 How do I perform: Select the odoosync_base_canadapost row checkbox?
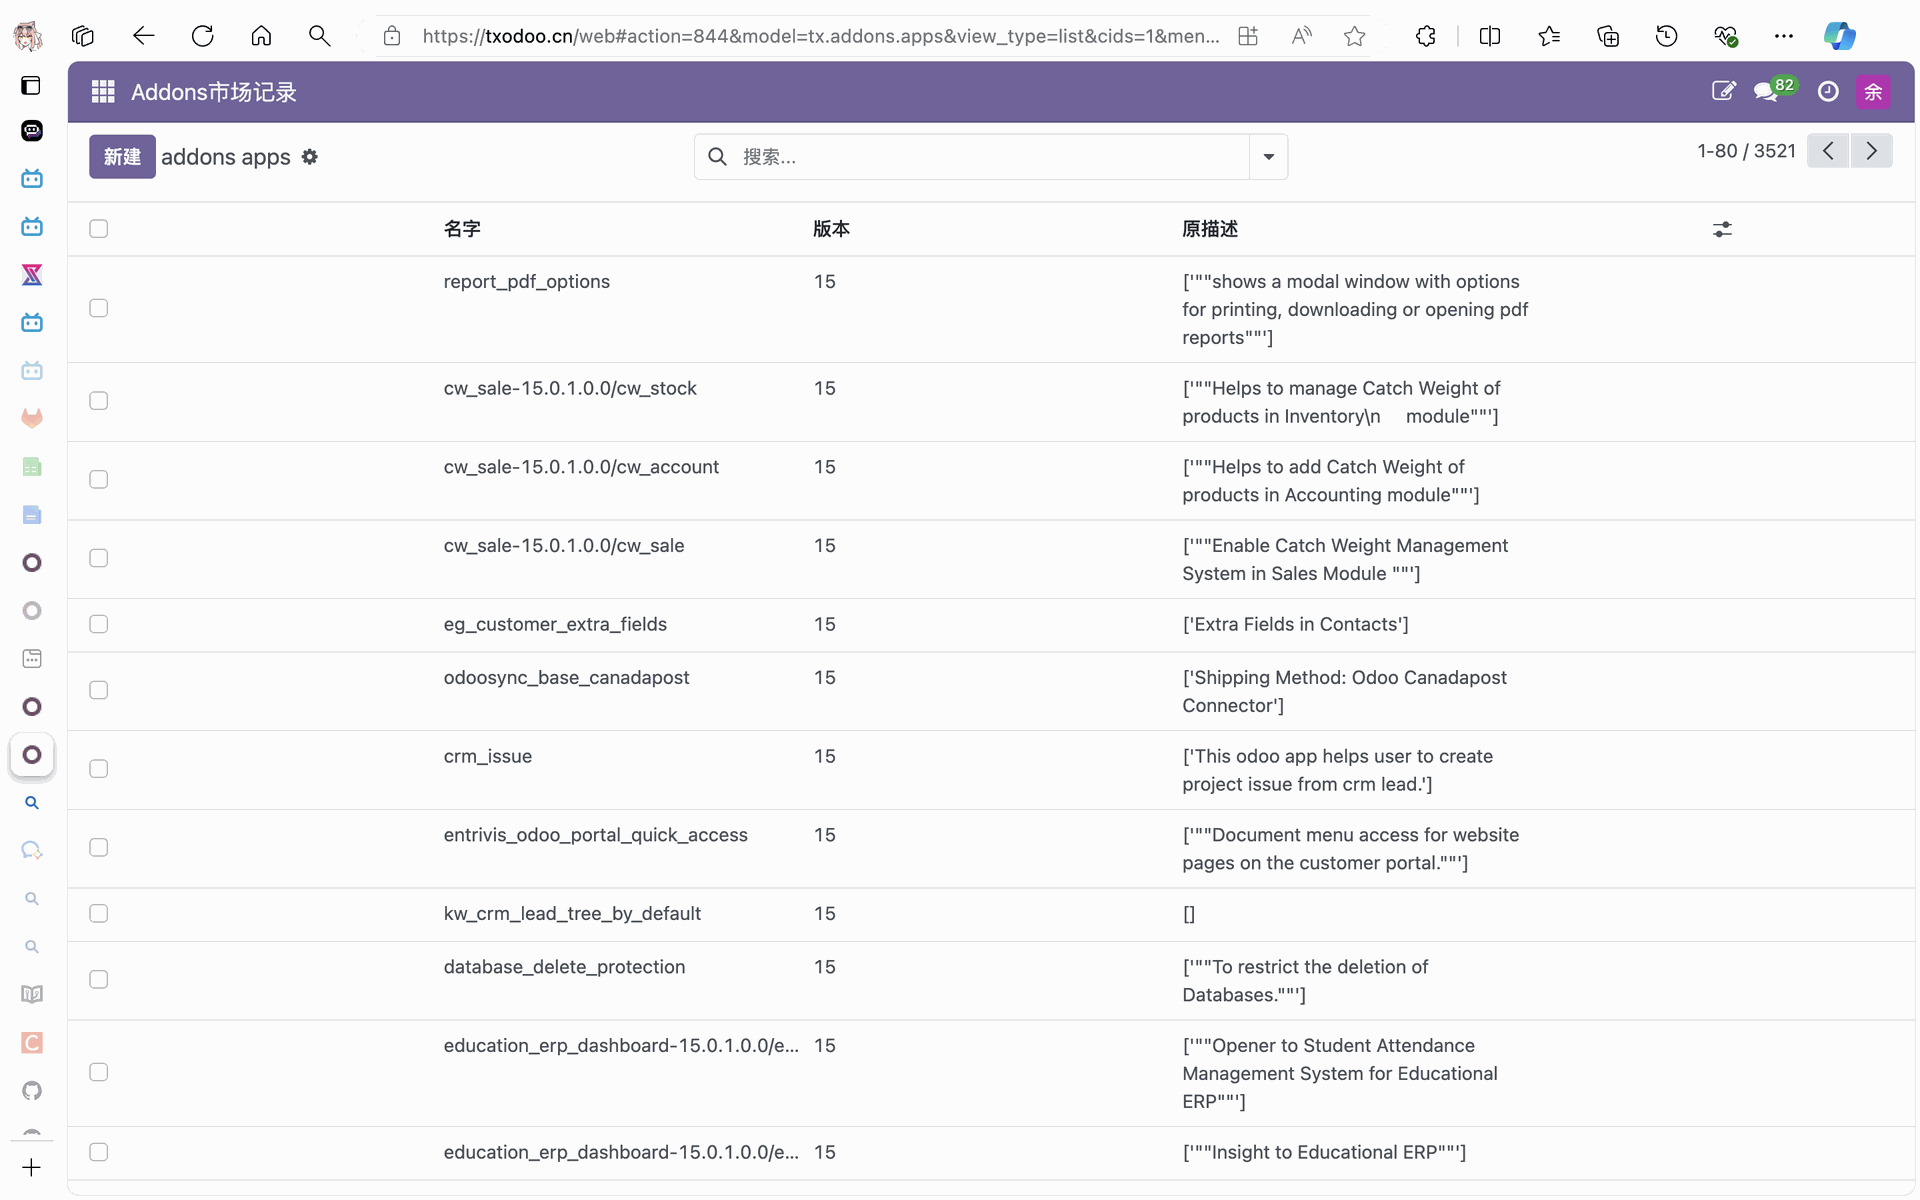[x=98, y=690]
